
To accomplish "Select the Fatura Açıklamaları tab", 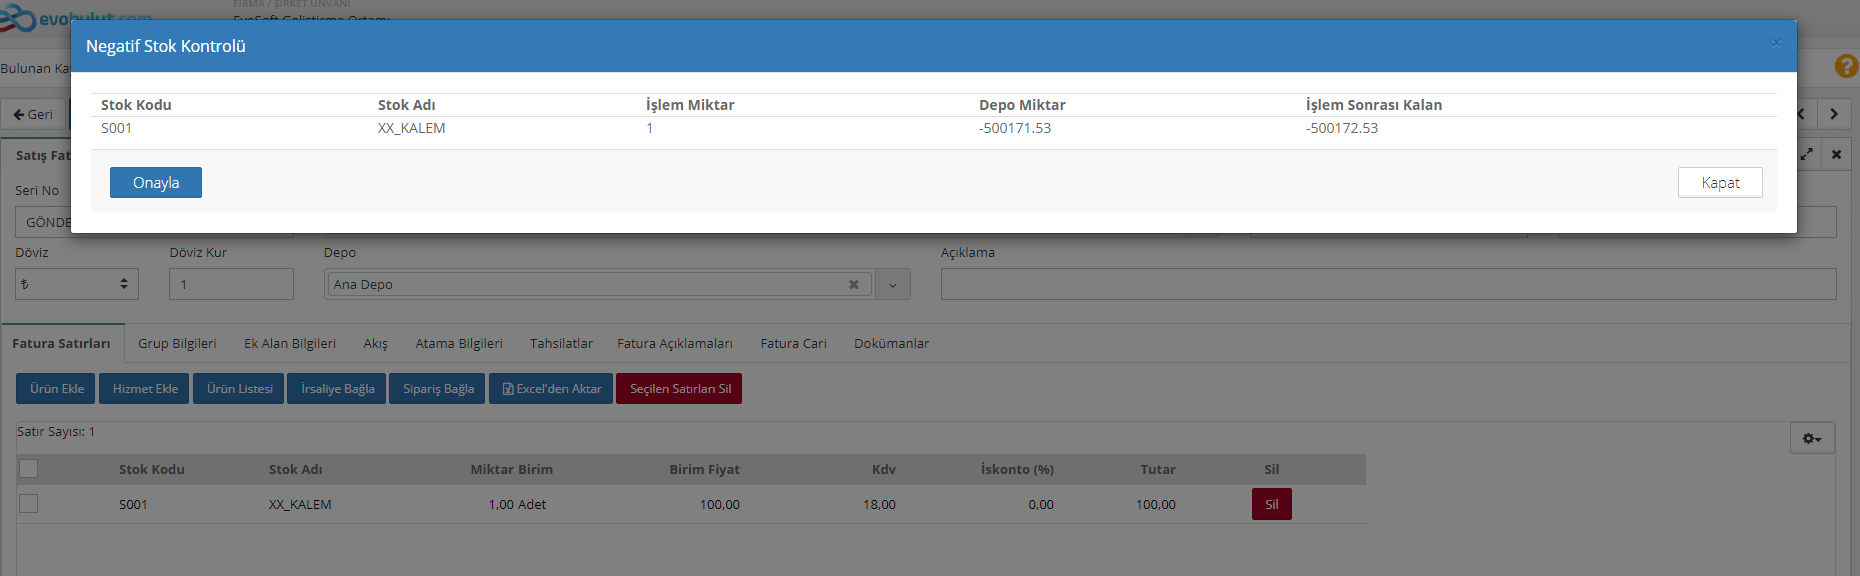I will [674, 344].
